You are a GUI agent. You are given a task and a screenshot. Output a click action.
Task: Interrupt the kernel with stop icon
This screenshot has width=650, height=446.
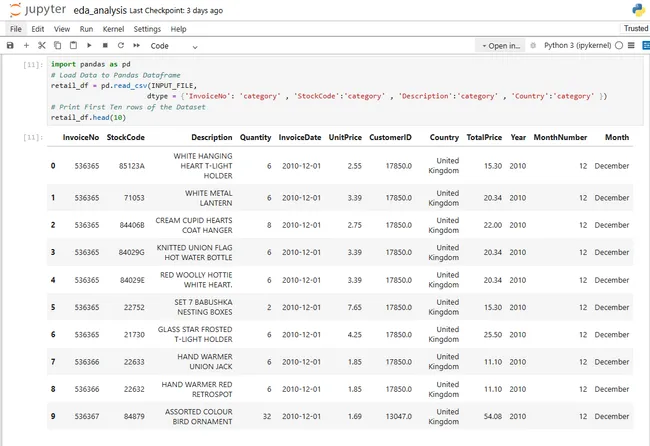pos(105,45)
